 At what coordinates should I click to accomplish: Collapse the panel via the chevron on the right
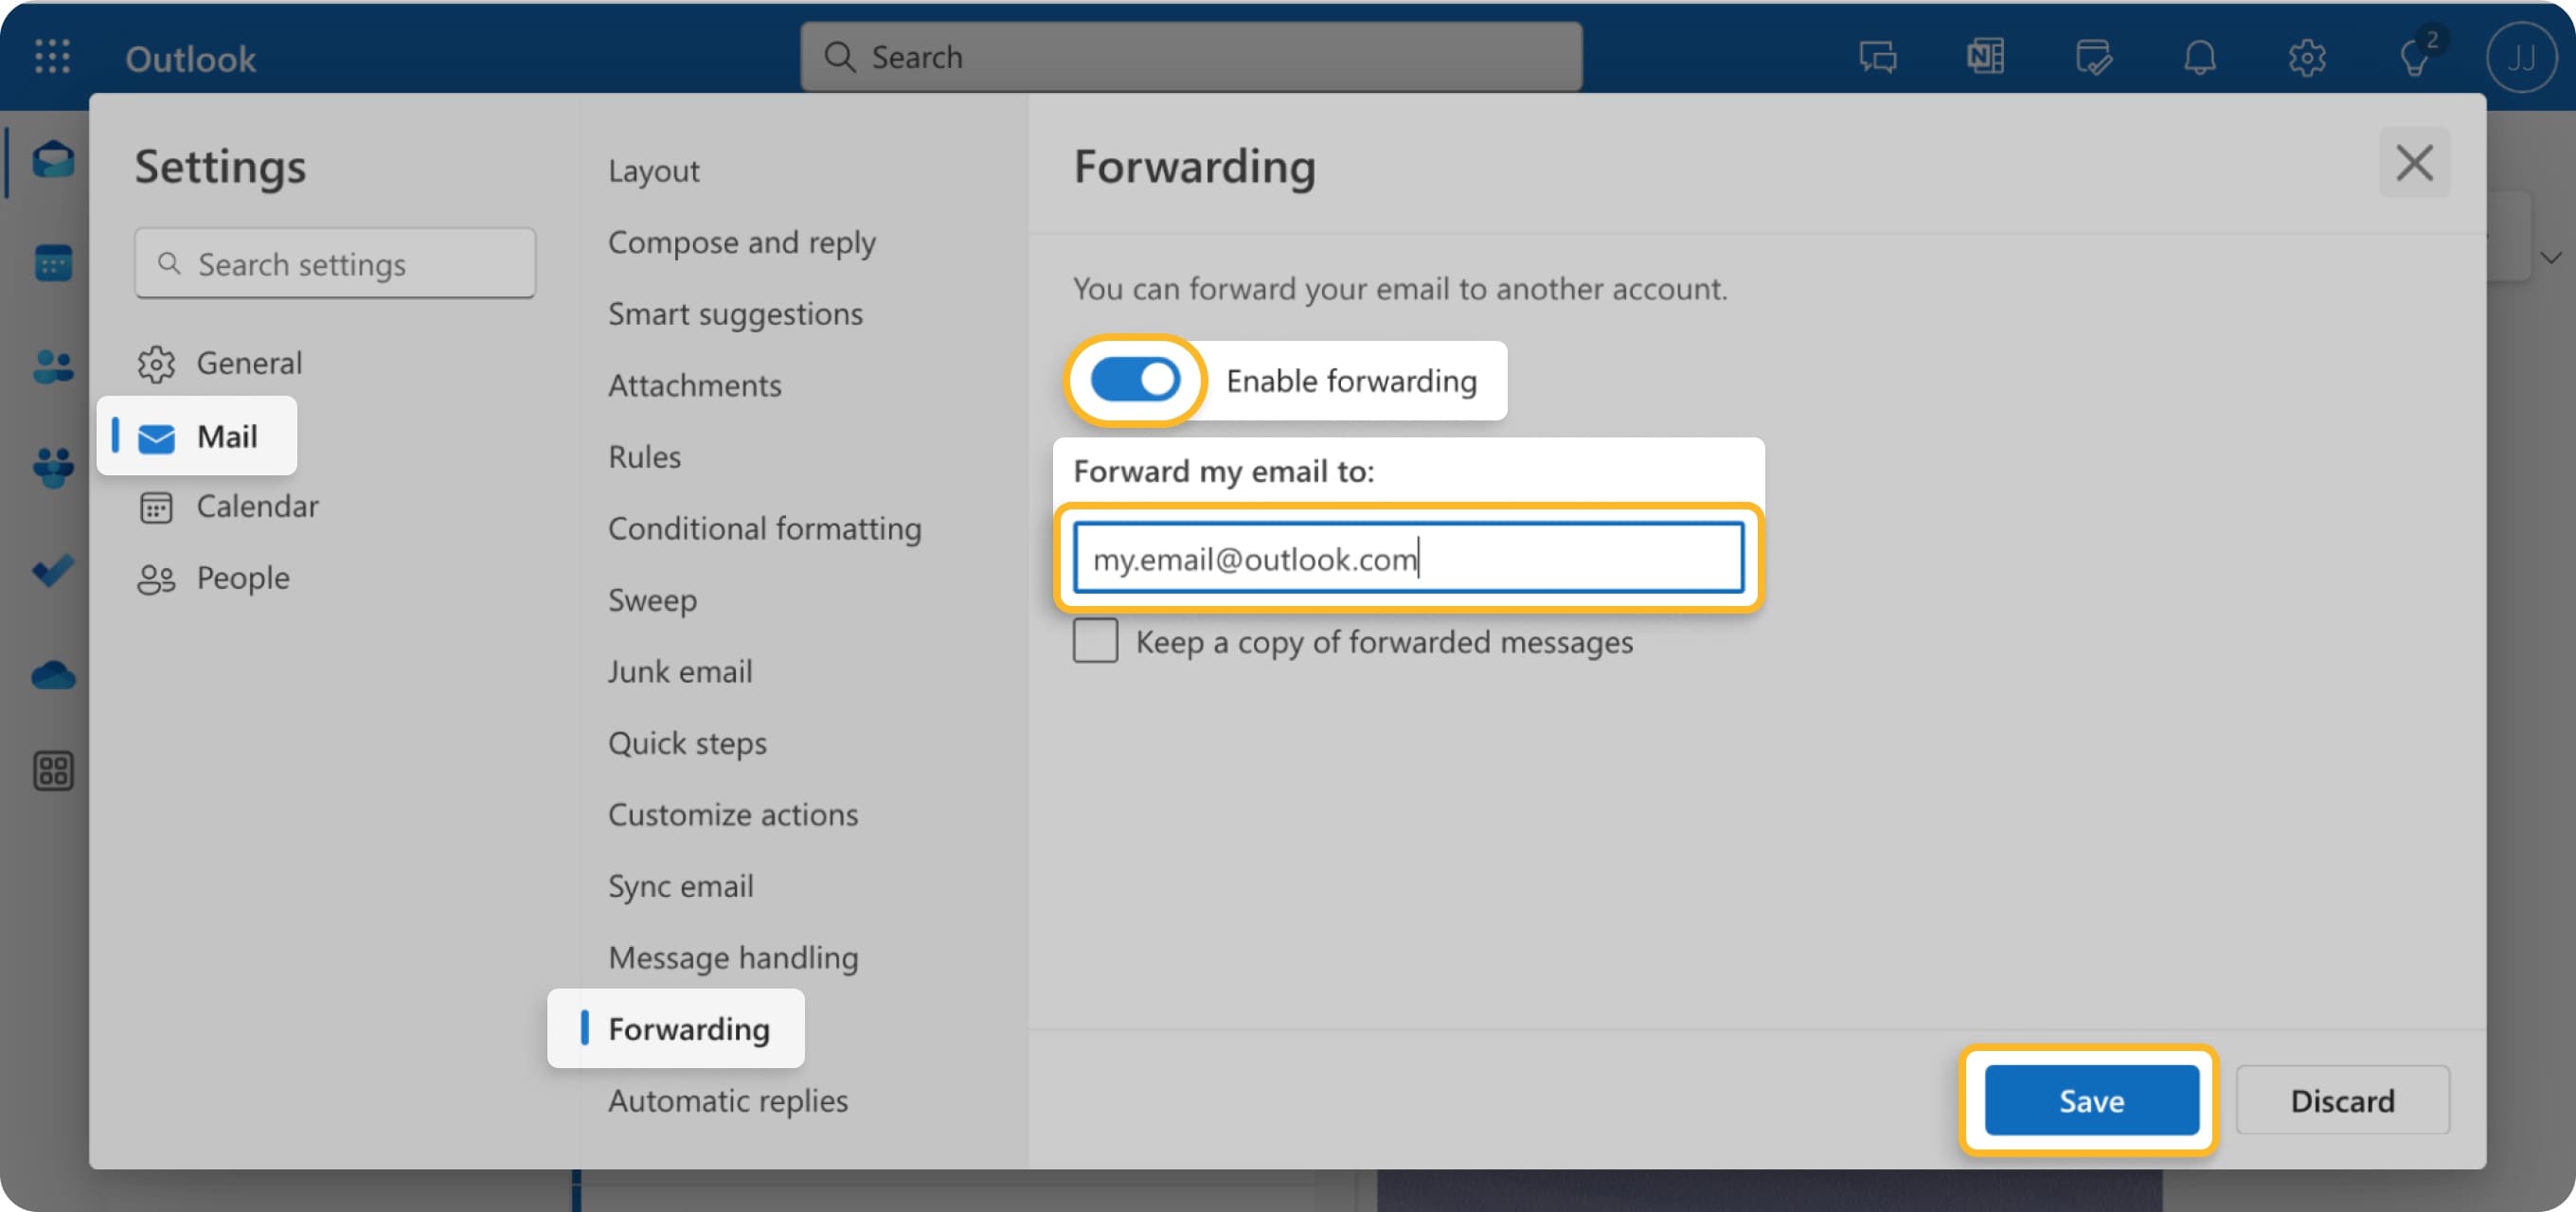[x=2552, y=258]
